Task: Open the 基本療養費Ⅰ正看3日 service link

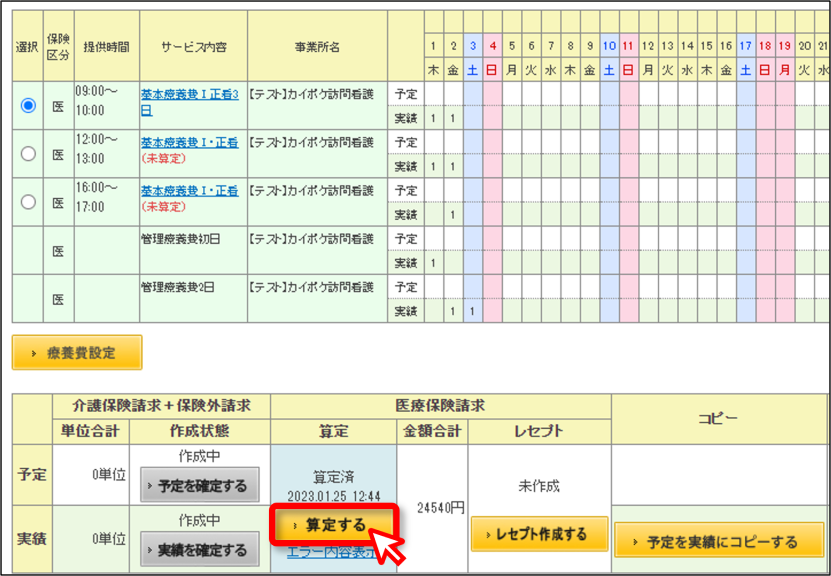Action: pyautogui.click(x=189, y=102)
